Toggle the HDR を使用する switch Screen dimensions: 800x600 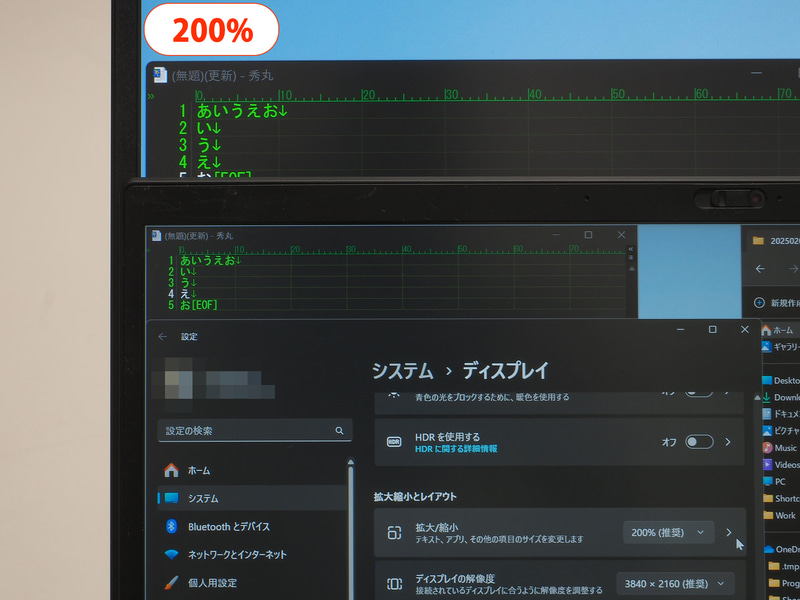[x=699, y=441]
